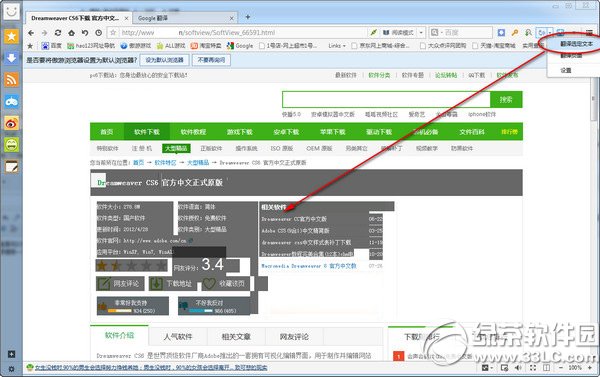Open the Downloads sidebar icon

11,58
